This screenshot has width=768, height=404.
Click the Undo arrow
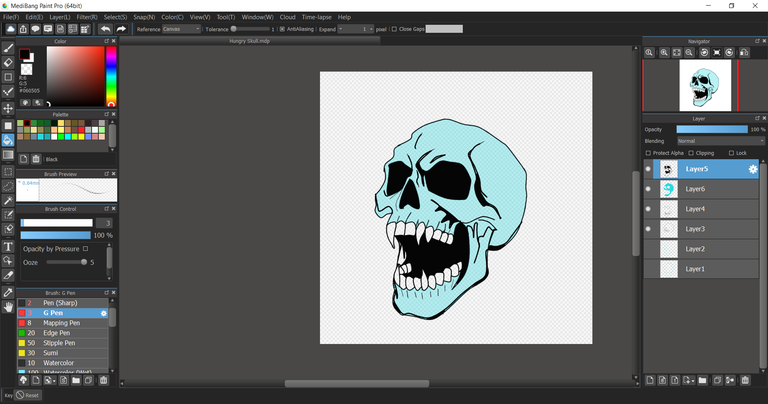(x=105, y=29)
